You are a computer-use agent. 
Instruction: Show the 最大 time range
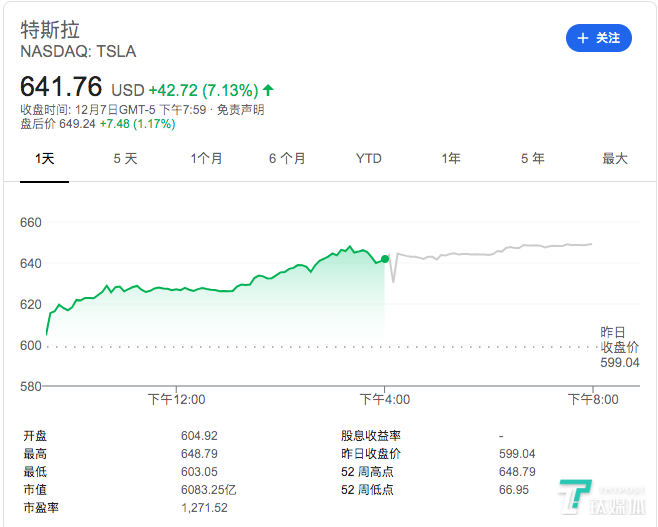pyautogui.click(x=614, y=158)
